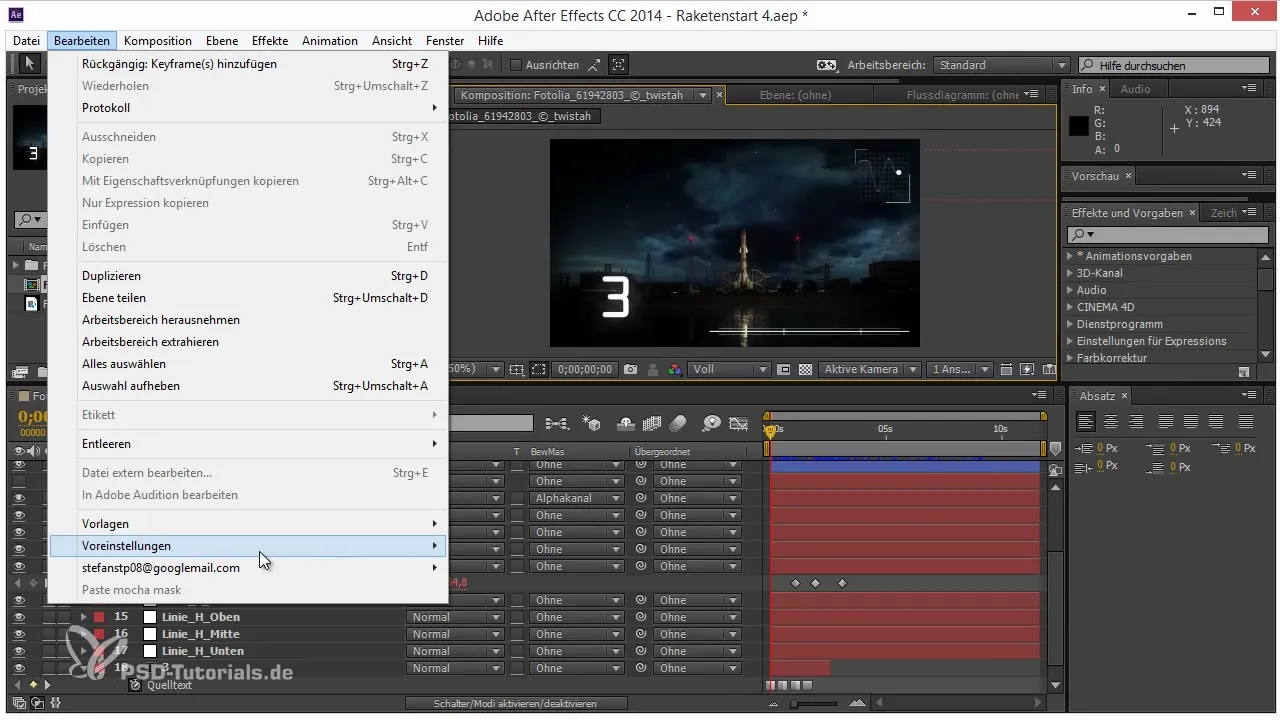The height and width of the screenshot is (720, 1280).
Task: Open the Voll resolution dropdown
Action: coord(730,369)
